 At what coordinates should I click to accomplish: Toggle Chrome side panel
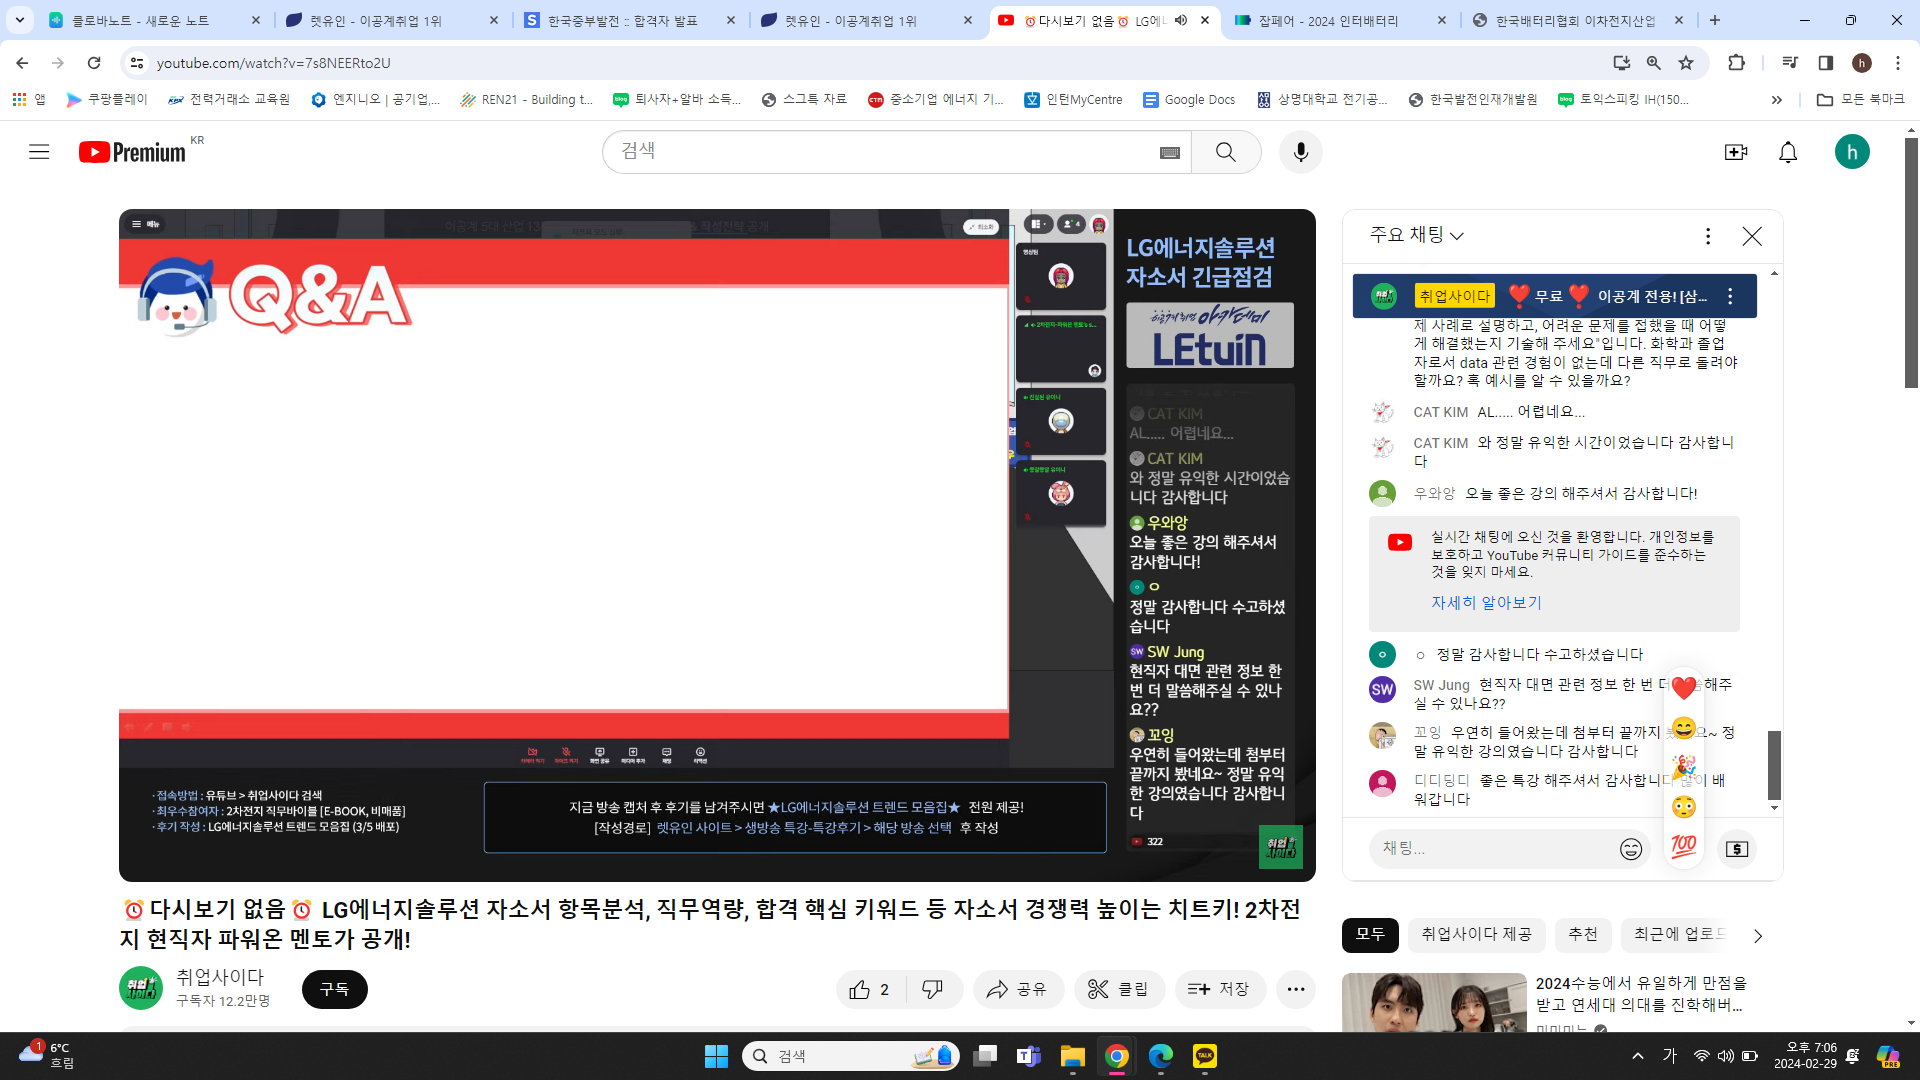click(1825, 63)
